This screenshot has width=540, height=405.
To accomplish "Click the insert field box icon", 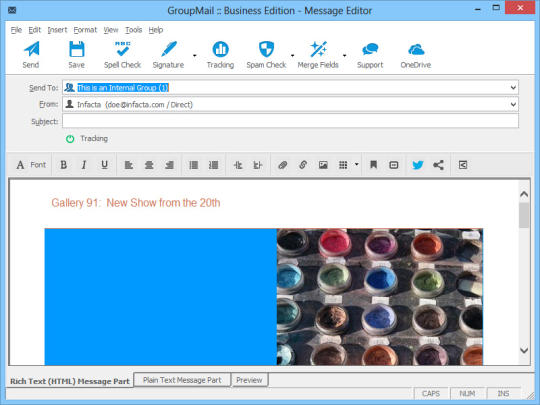I will point(394,165).
